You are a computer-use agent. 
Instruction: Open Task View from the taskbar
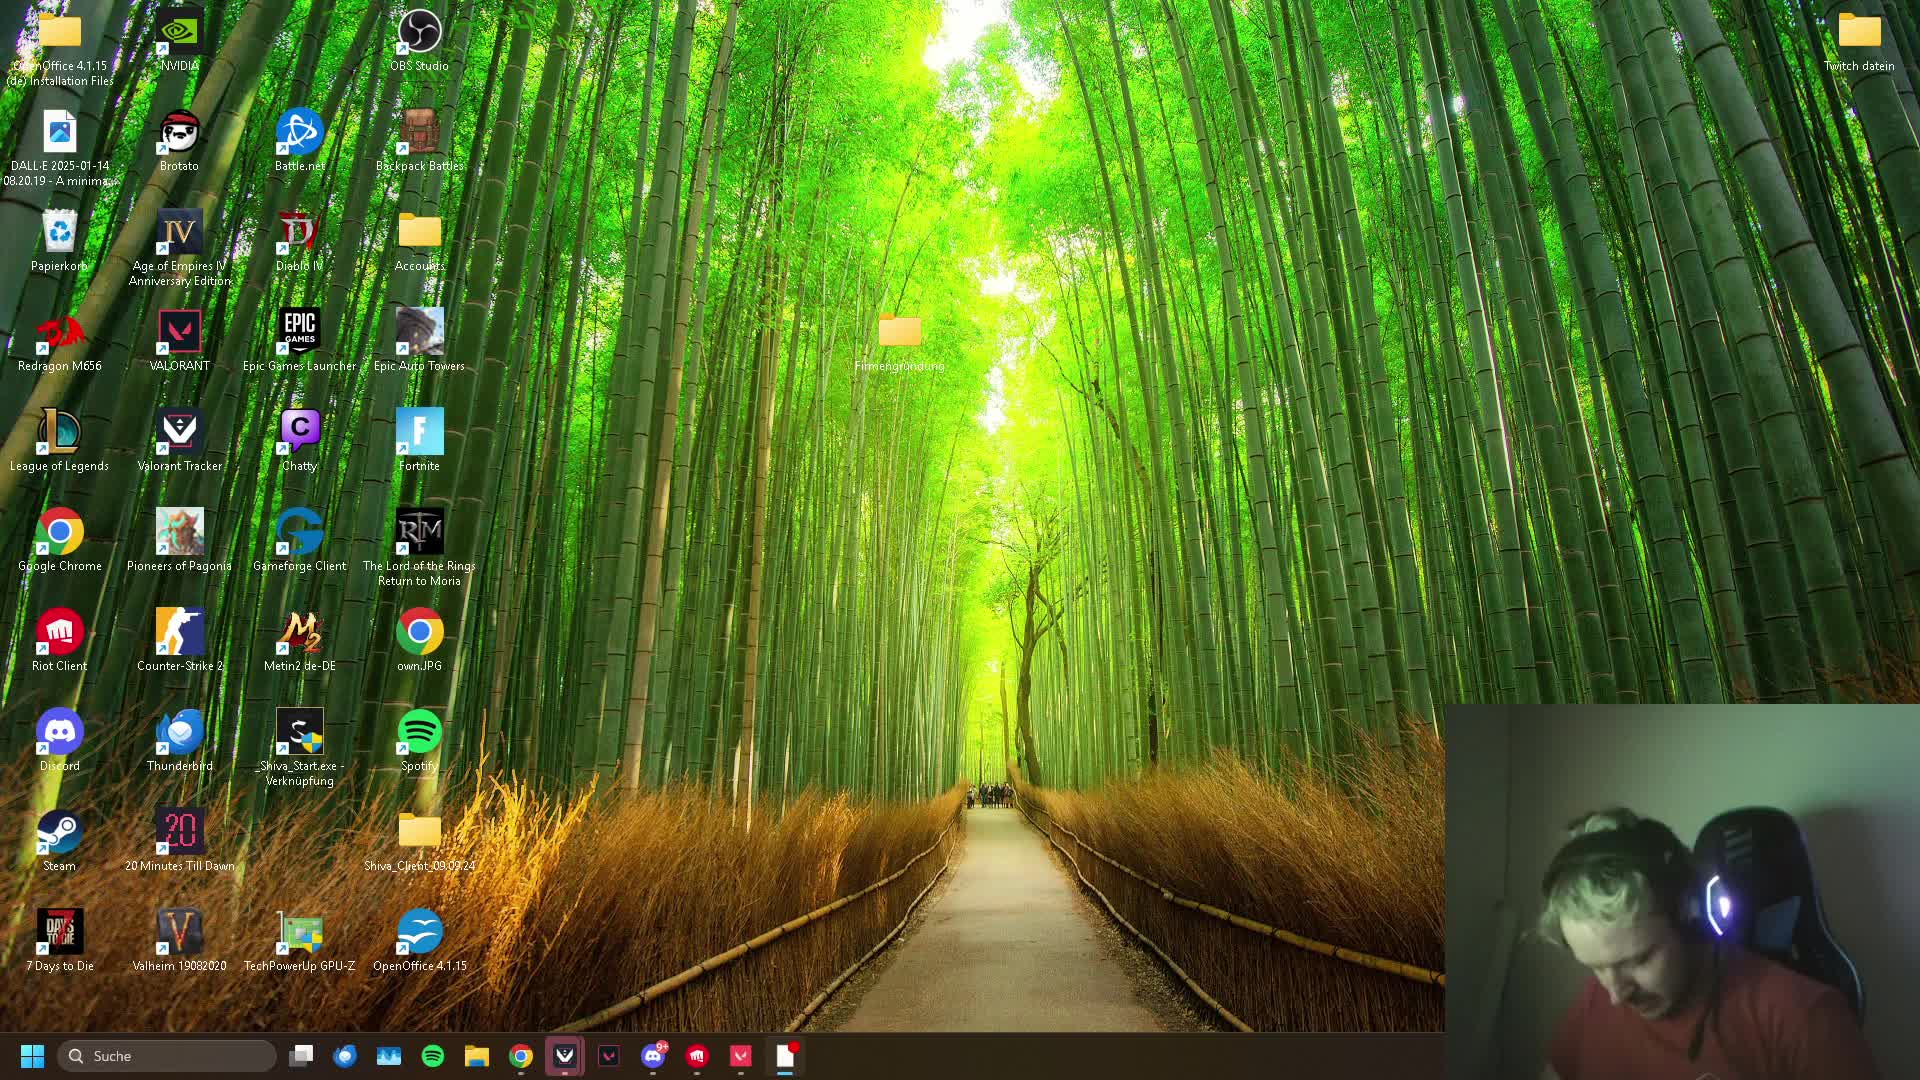pyautogui.click(x=301, y=1056)
